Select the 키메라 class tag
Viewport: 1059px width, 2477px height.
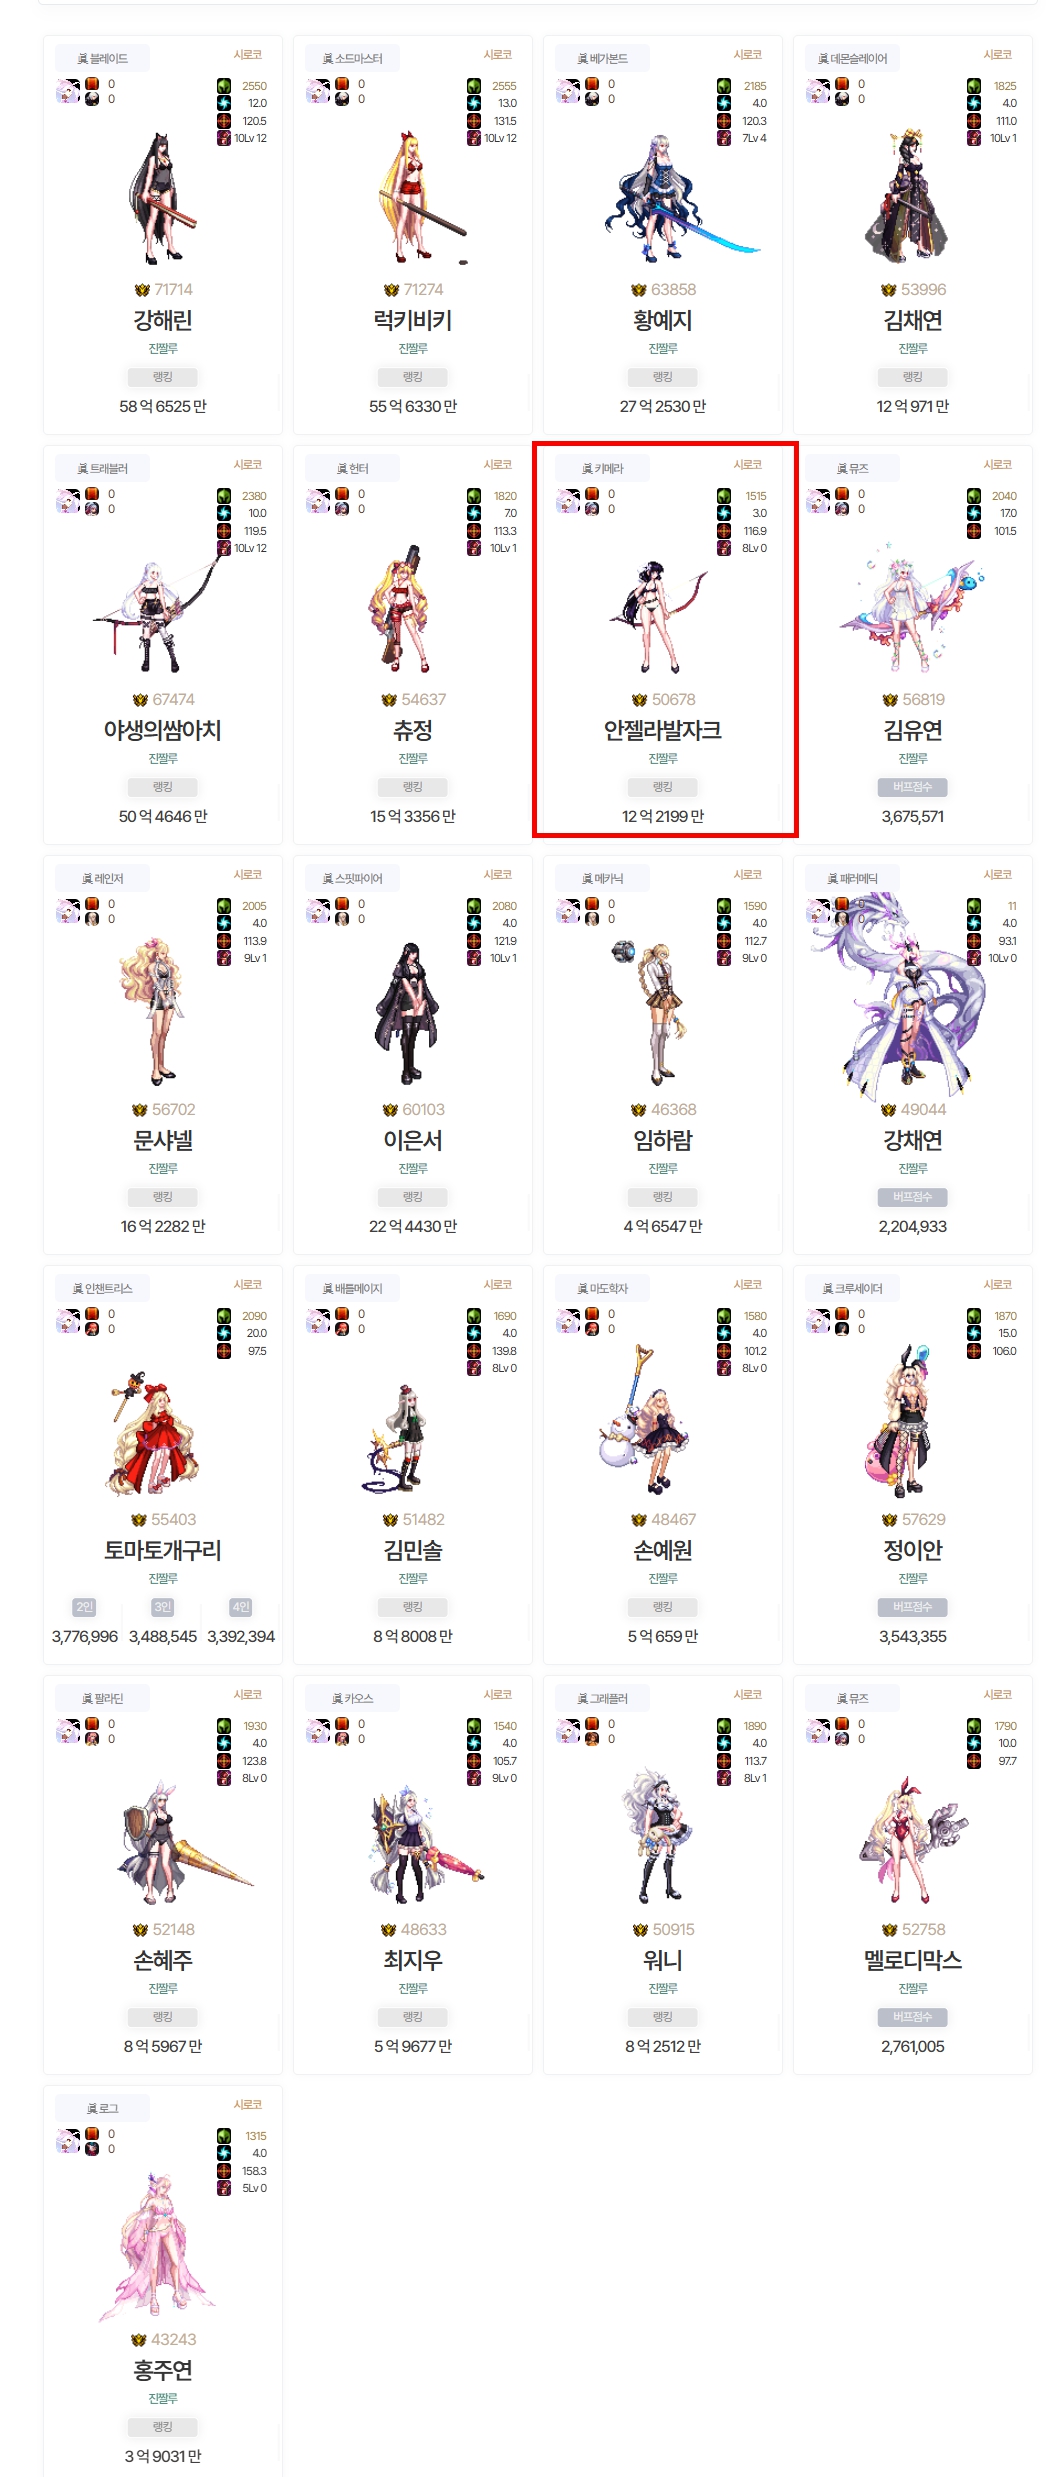pyautogui.click(x=603, y=469)
